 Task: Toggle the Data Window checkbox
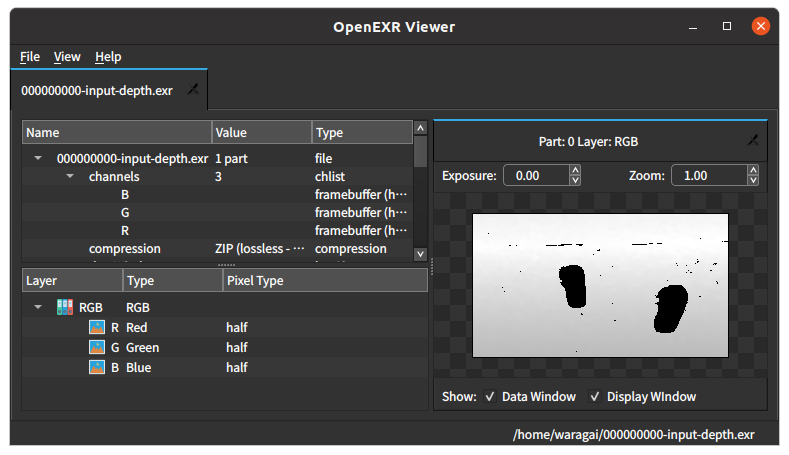(x=490, y=397)
